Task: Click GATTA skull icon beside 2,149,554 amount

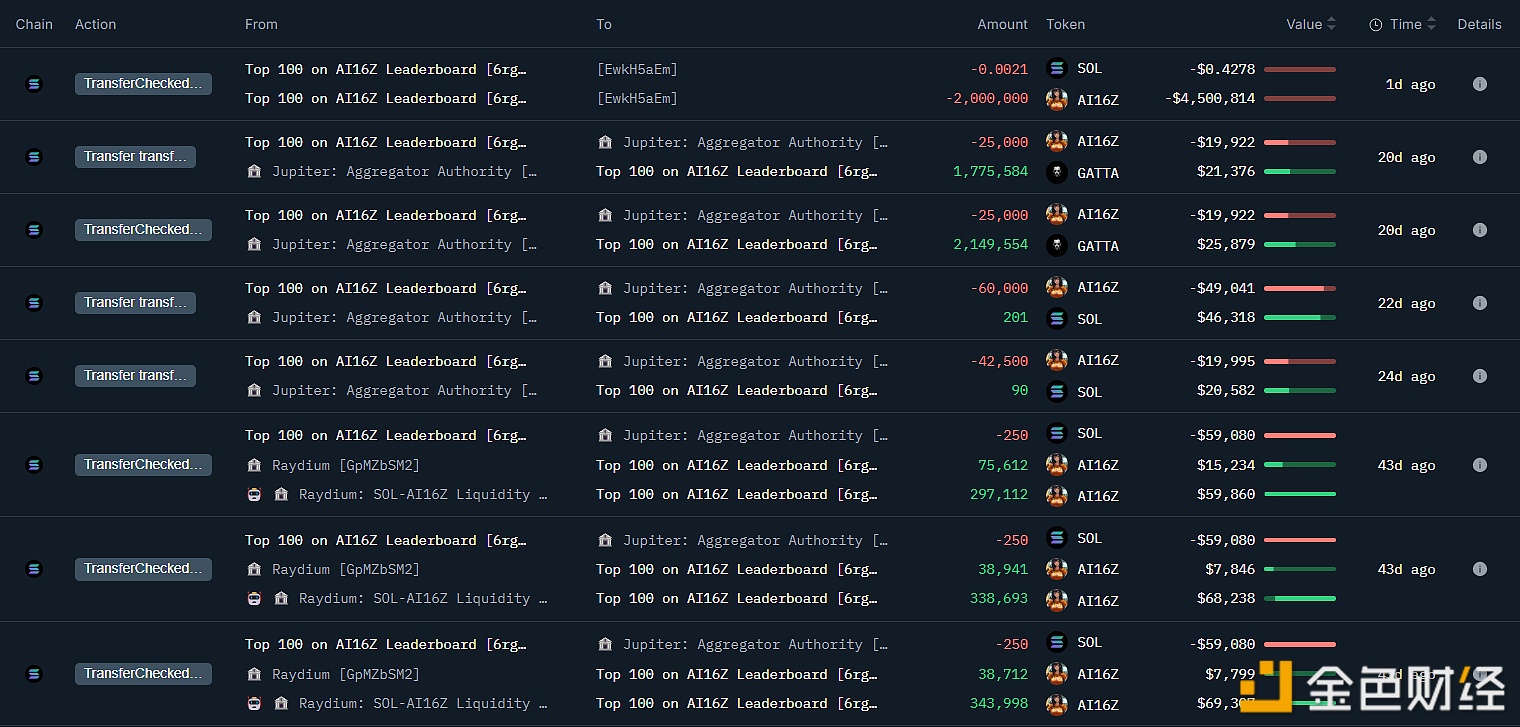Action: pos(1056,245)
